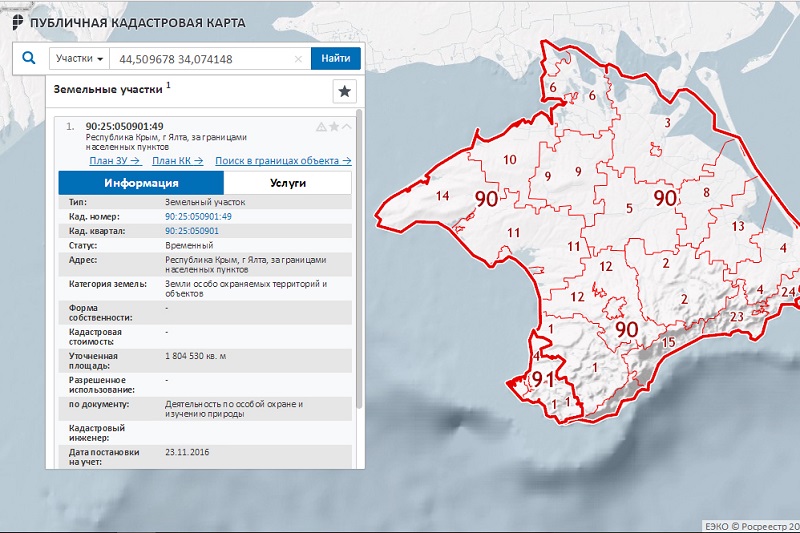Screen dimensions: 800x533
Task: Mark parcel 90:25:050901:49 with the small star
Action: (x=334, y=126)
